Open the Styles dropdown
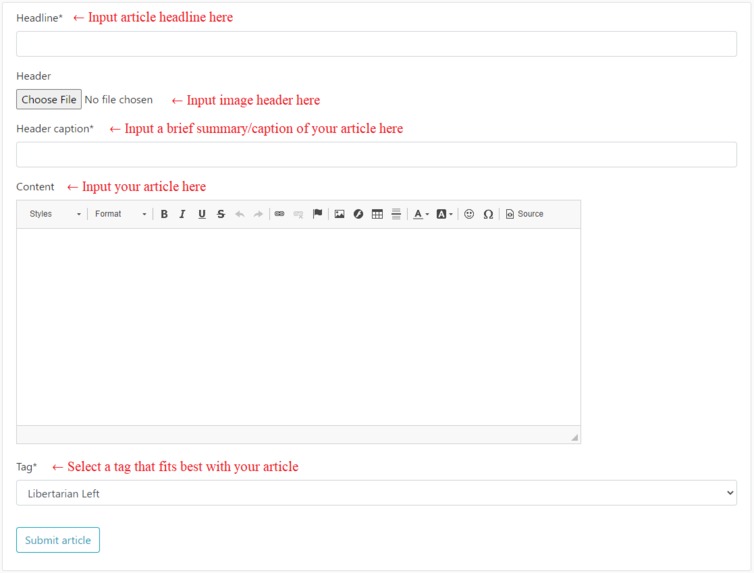The image size is (754, 573). pyautogui.click(x=55, y=214)
